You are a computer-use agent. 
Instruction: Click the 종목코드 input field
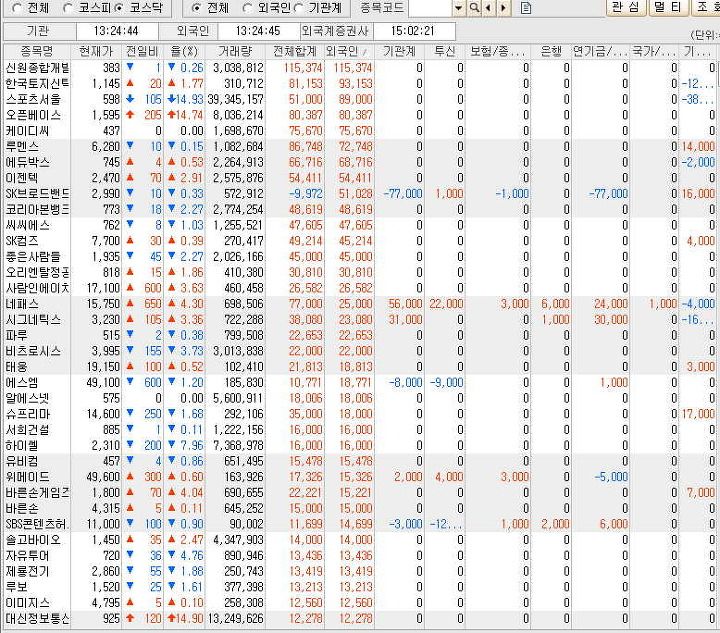(430, 8)
